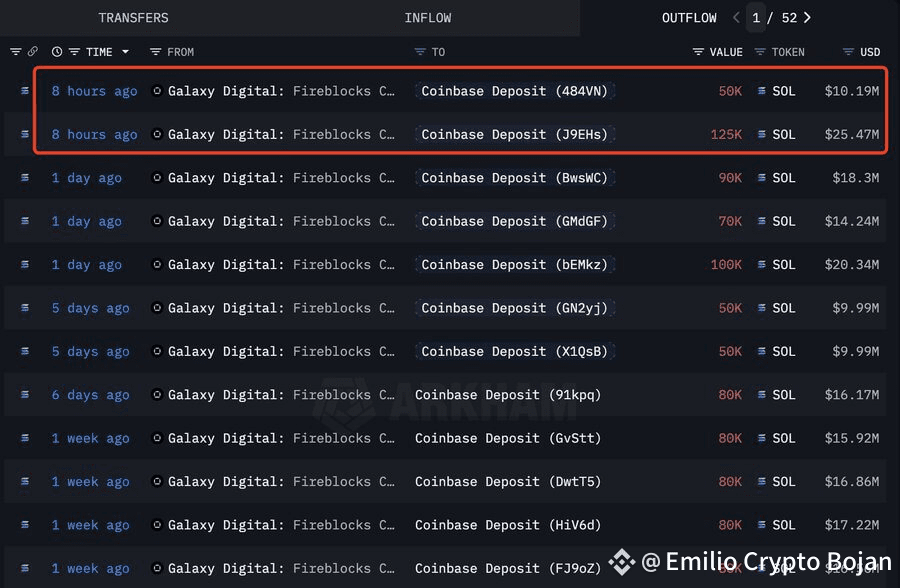Open the VALUE column filter

tap(698, 52)
